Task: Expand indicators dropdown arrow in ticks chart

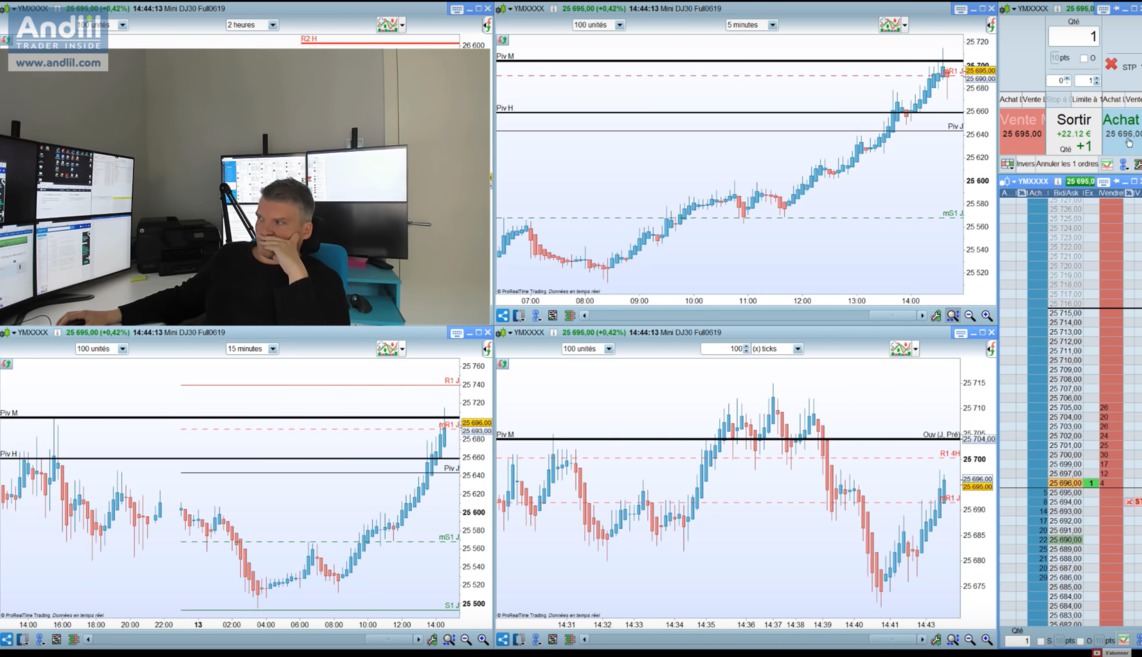Action: [915, 350]
